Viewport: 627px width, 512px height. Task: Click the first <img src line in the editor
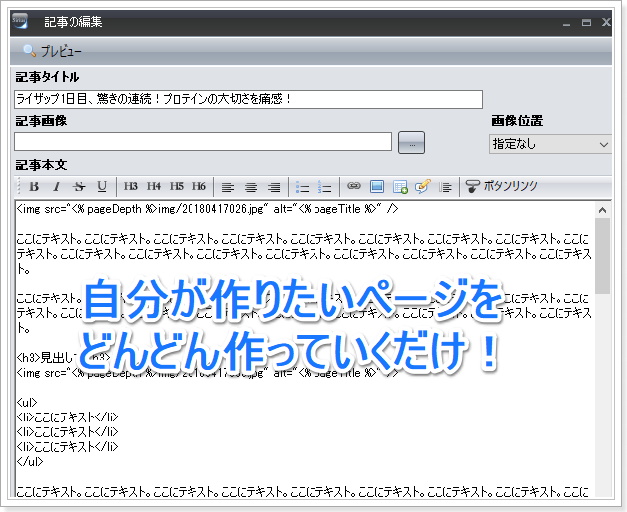207,209
